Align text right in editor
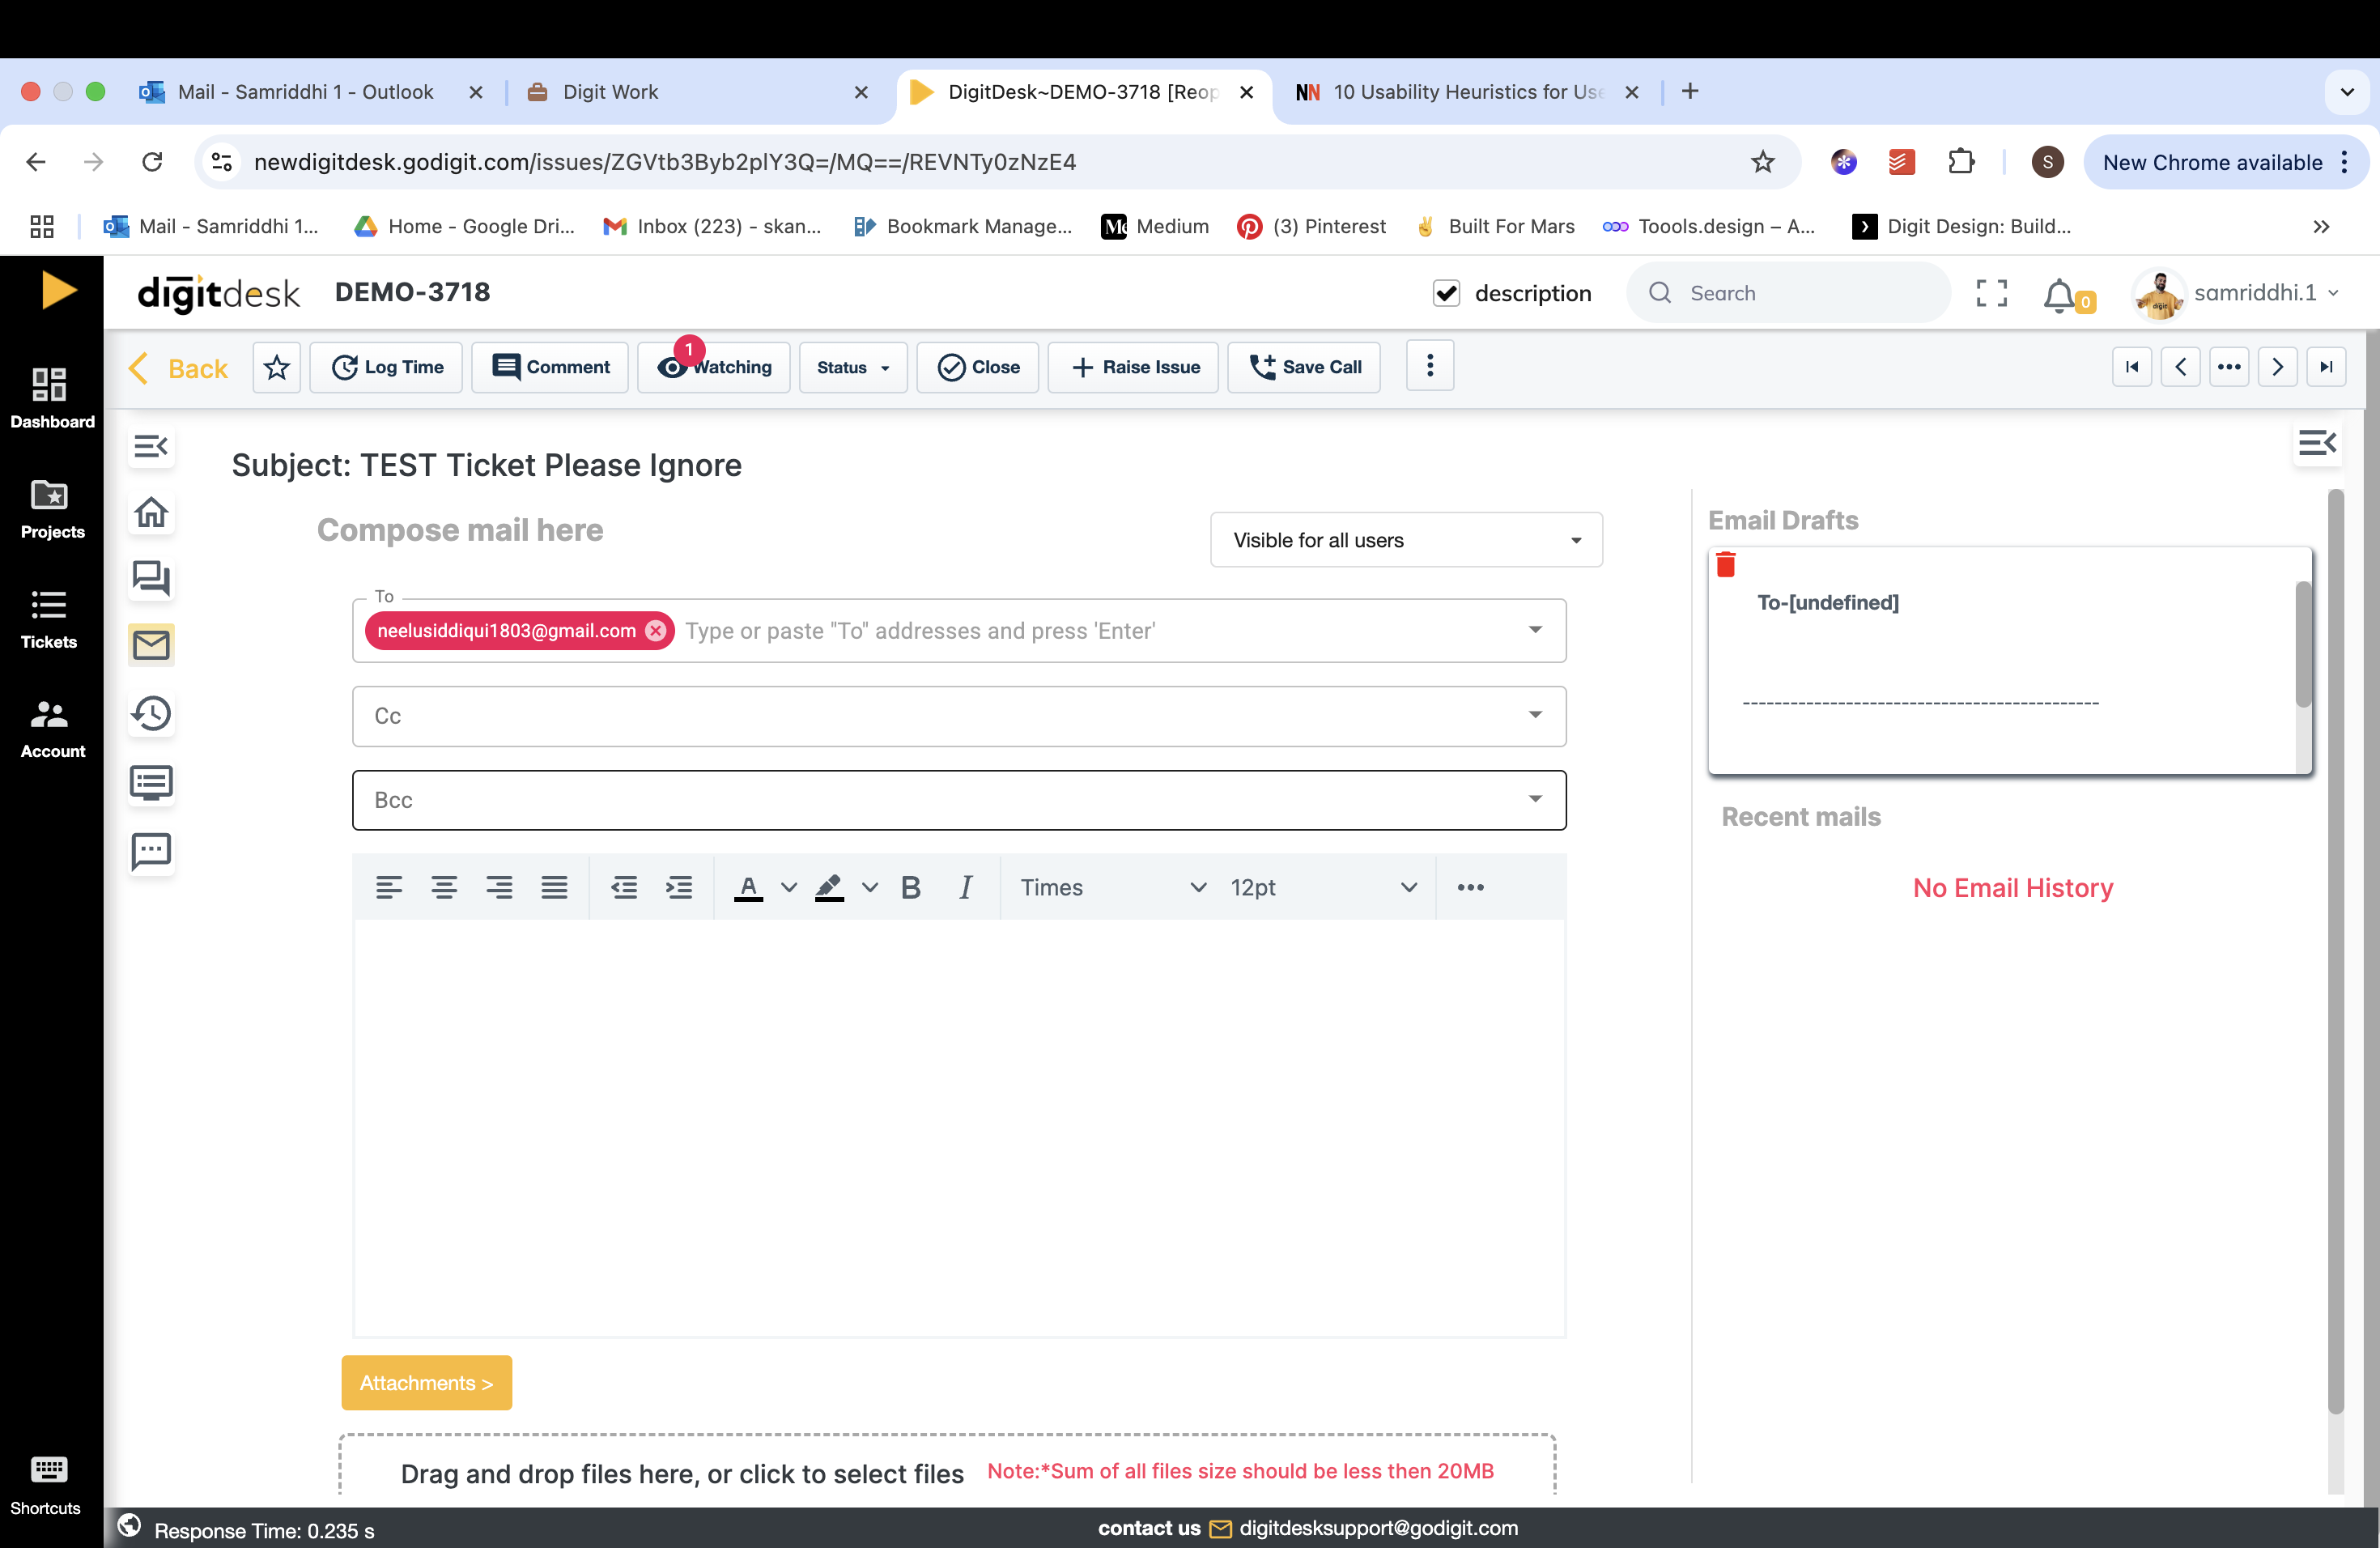 tap(499, 887)
